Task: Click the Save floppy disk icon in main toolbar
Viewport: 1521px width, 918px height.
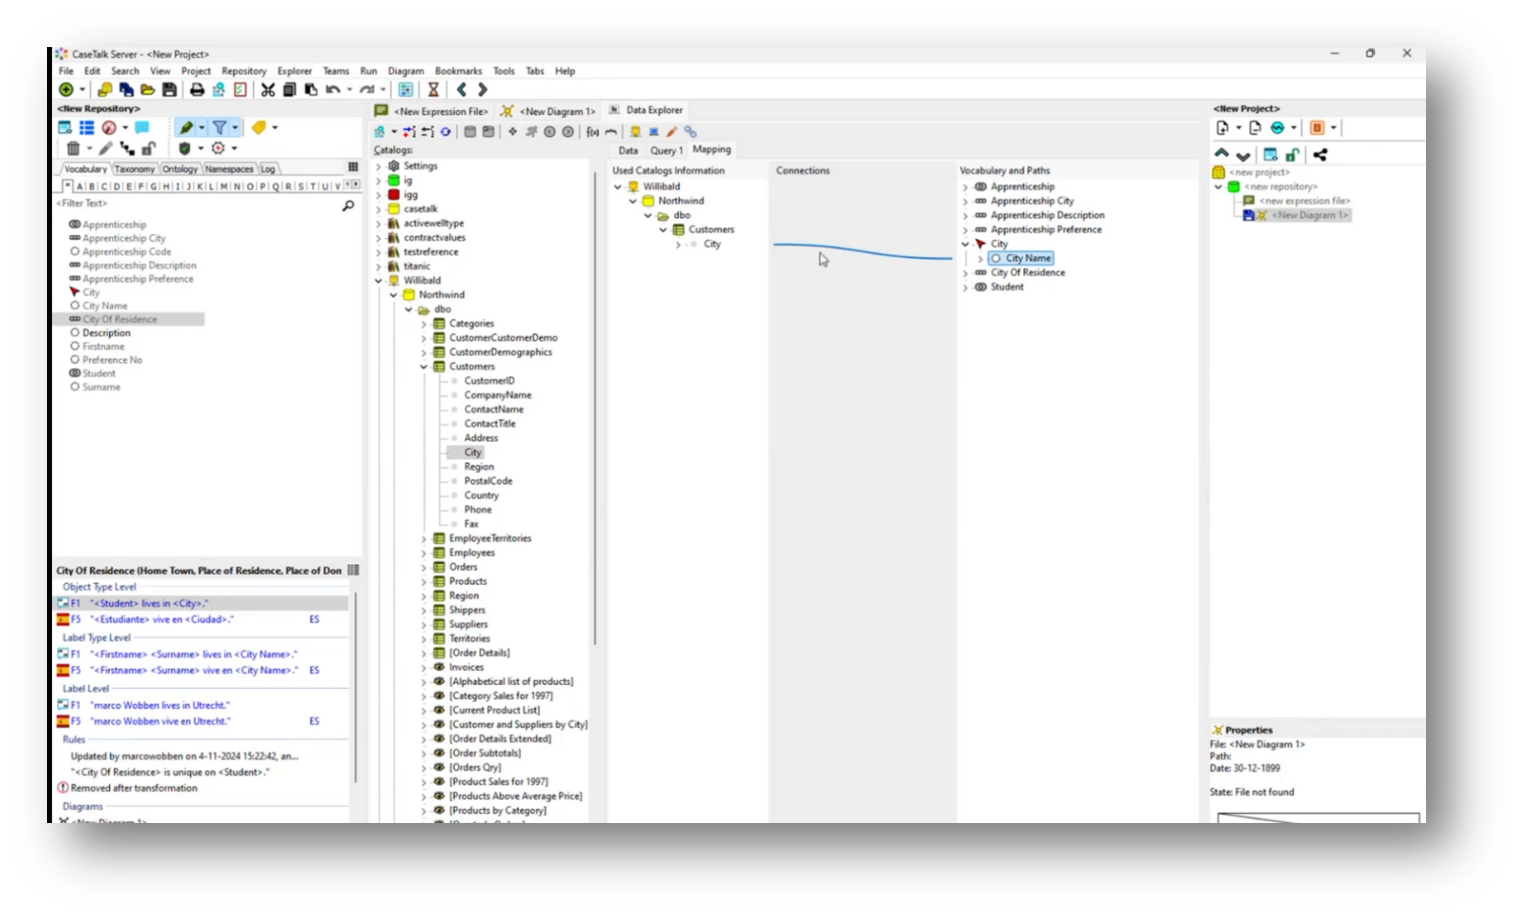Action: point(169,90)
